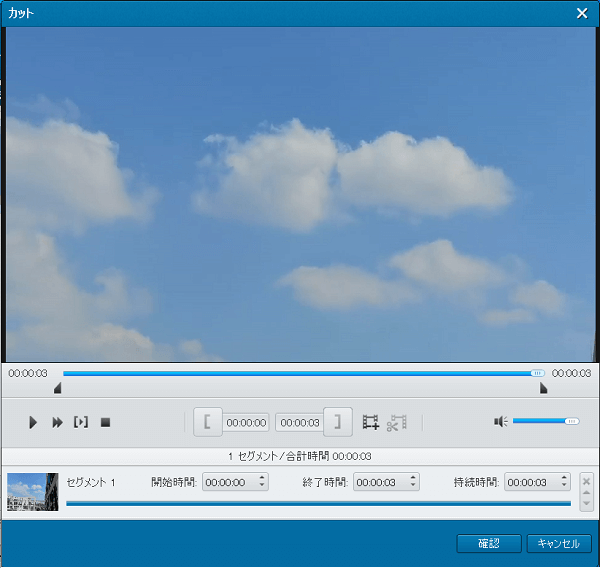Click the 持続時間 time stepper

pos(565,482)
